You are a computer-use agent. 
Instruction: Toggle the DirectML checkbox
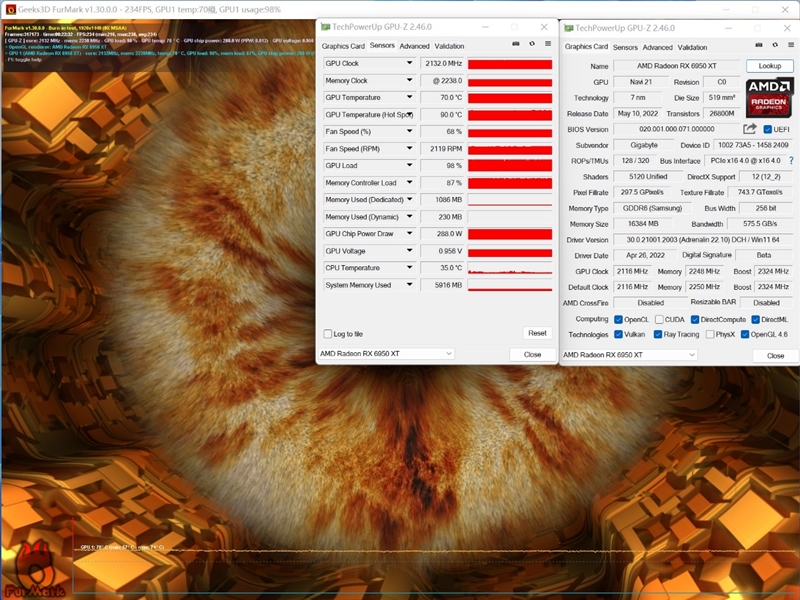click(756, 319)
